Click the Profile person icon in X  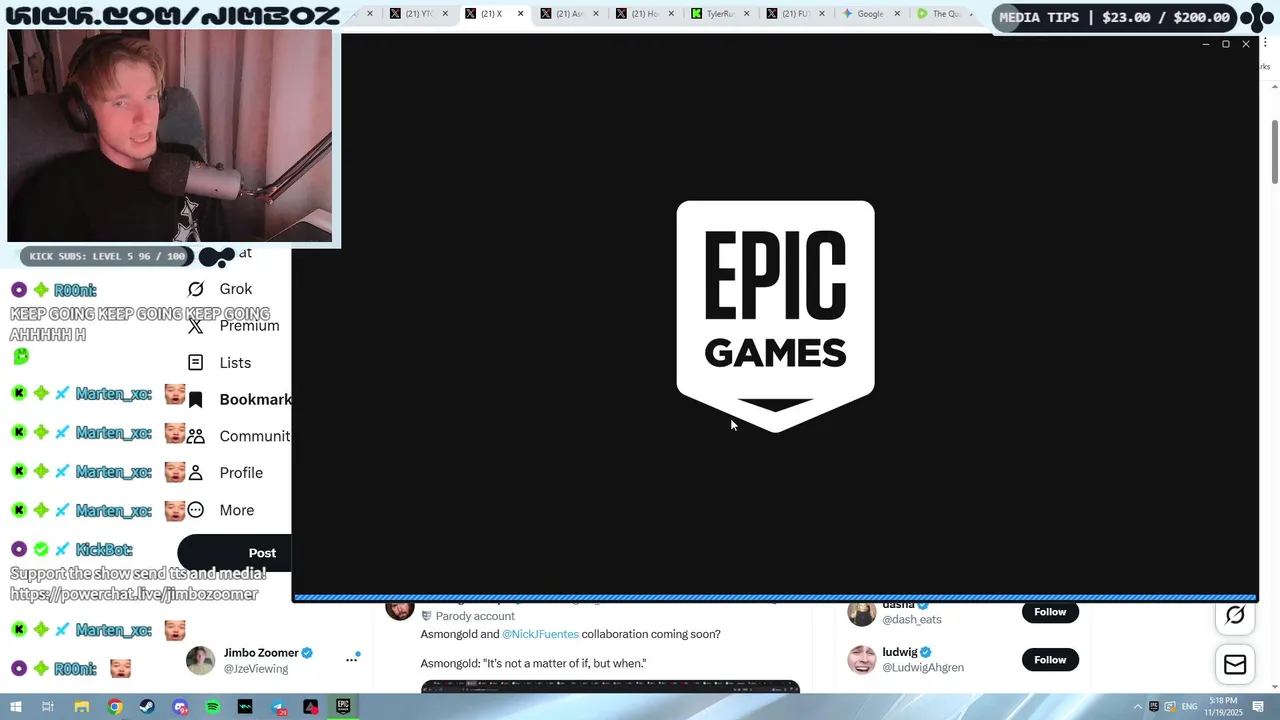(196, 473)
